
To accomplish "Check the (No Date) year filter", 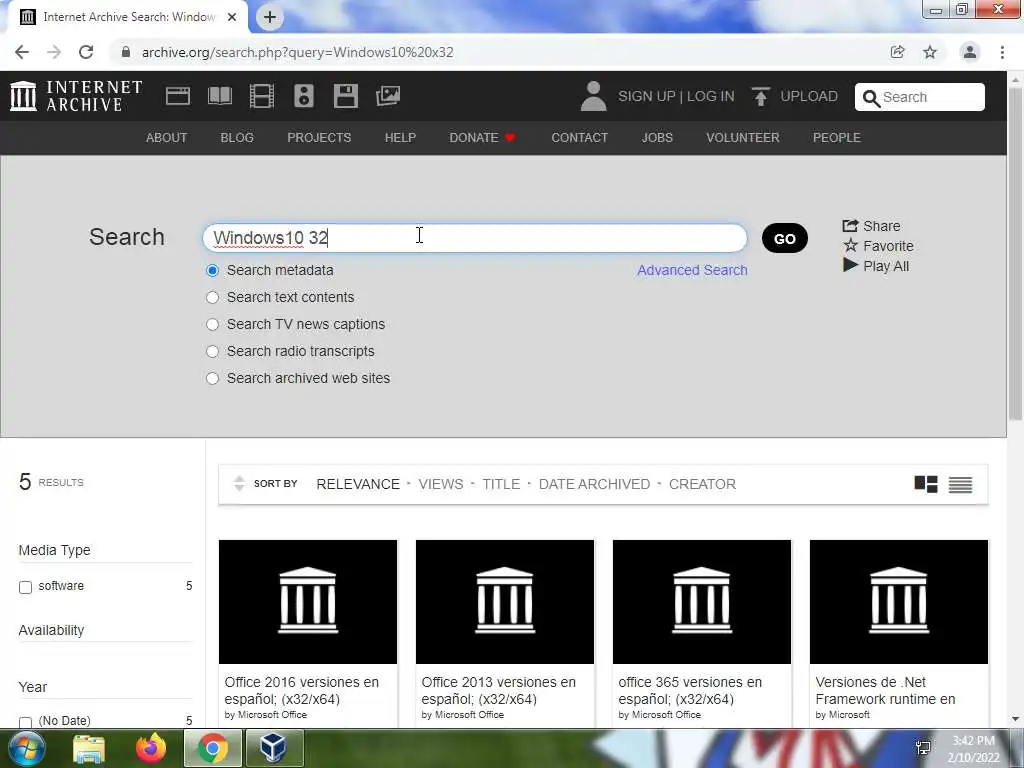I will 25,722.
